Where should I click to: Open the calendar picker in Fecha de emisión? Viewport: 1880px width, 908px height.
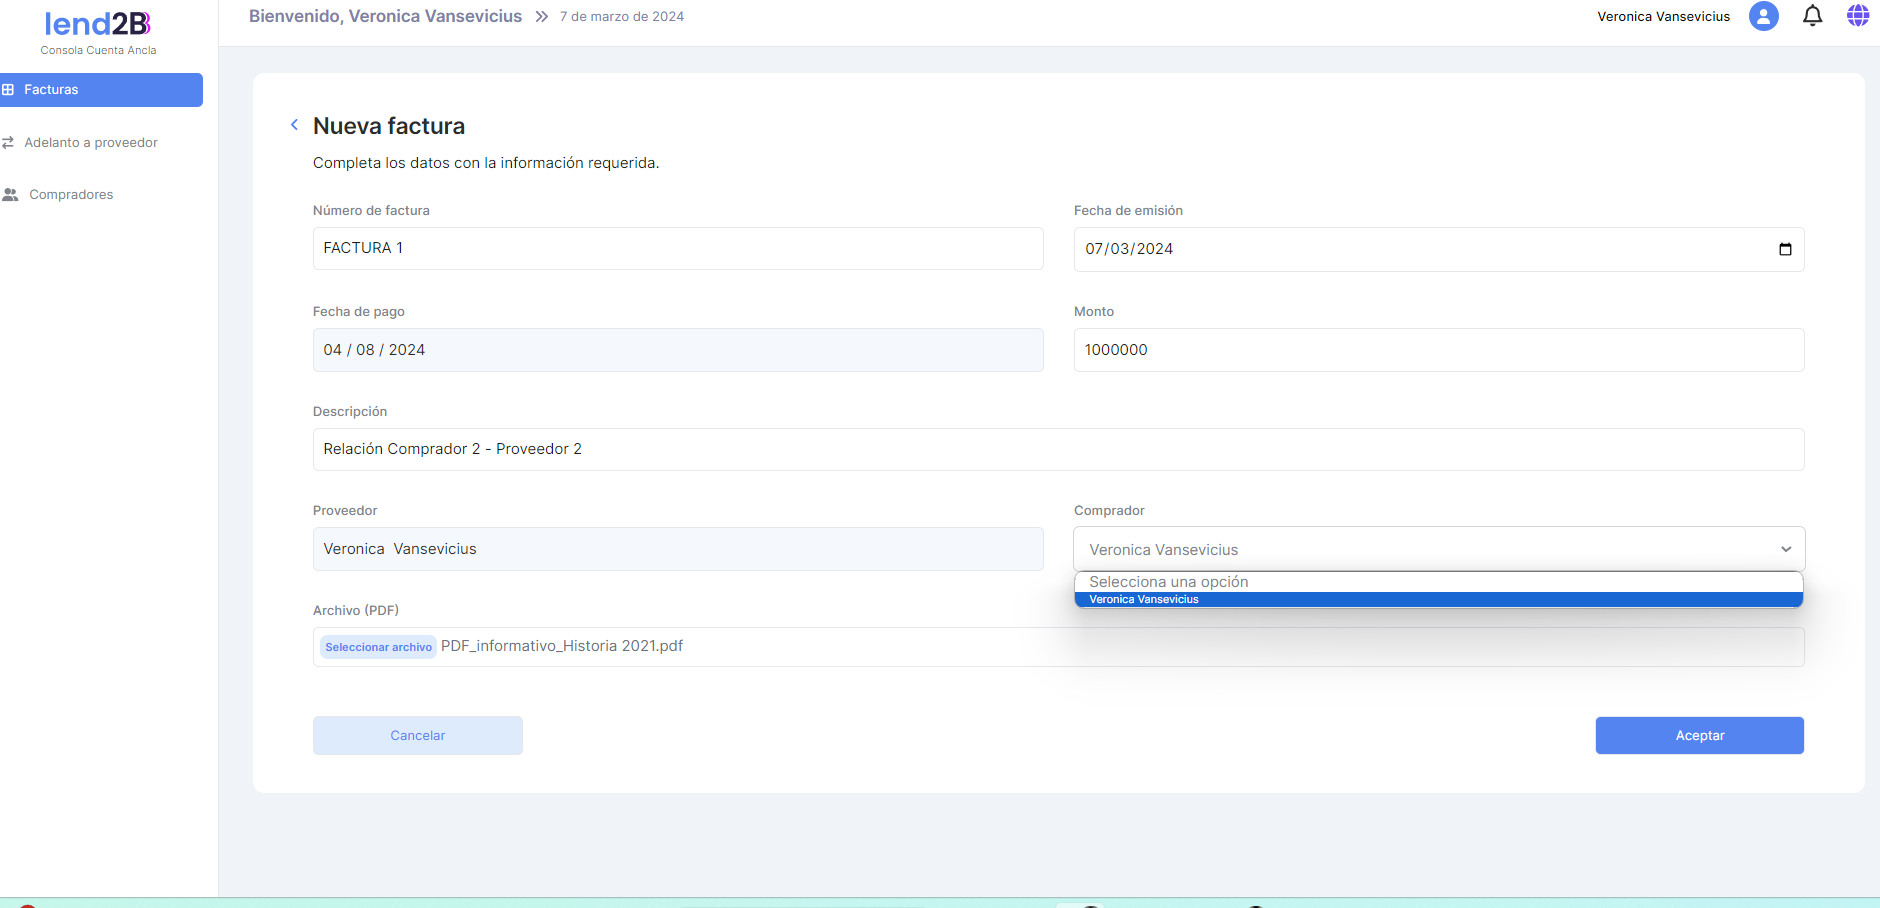click(x=1785, y=249)
